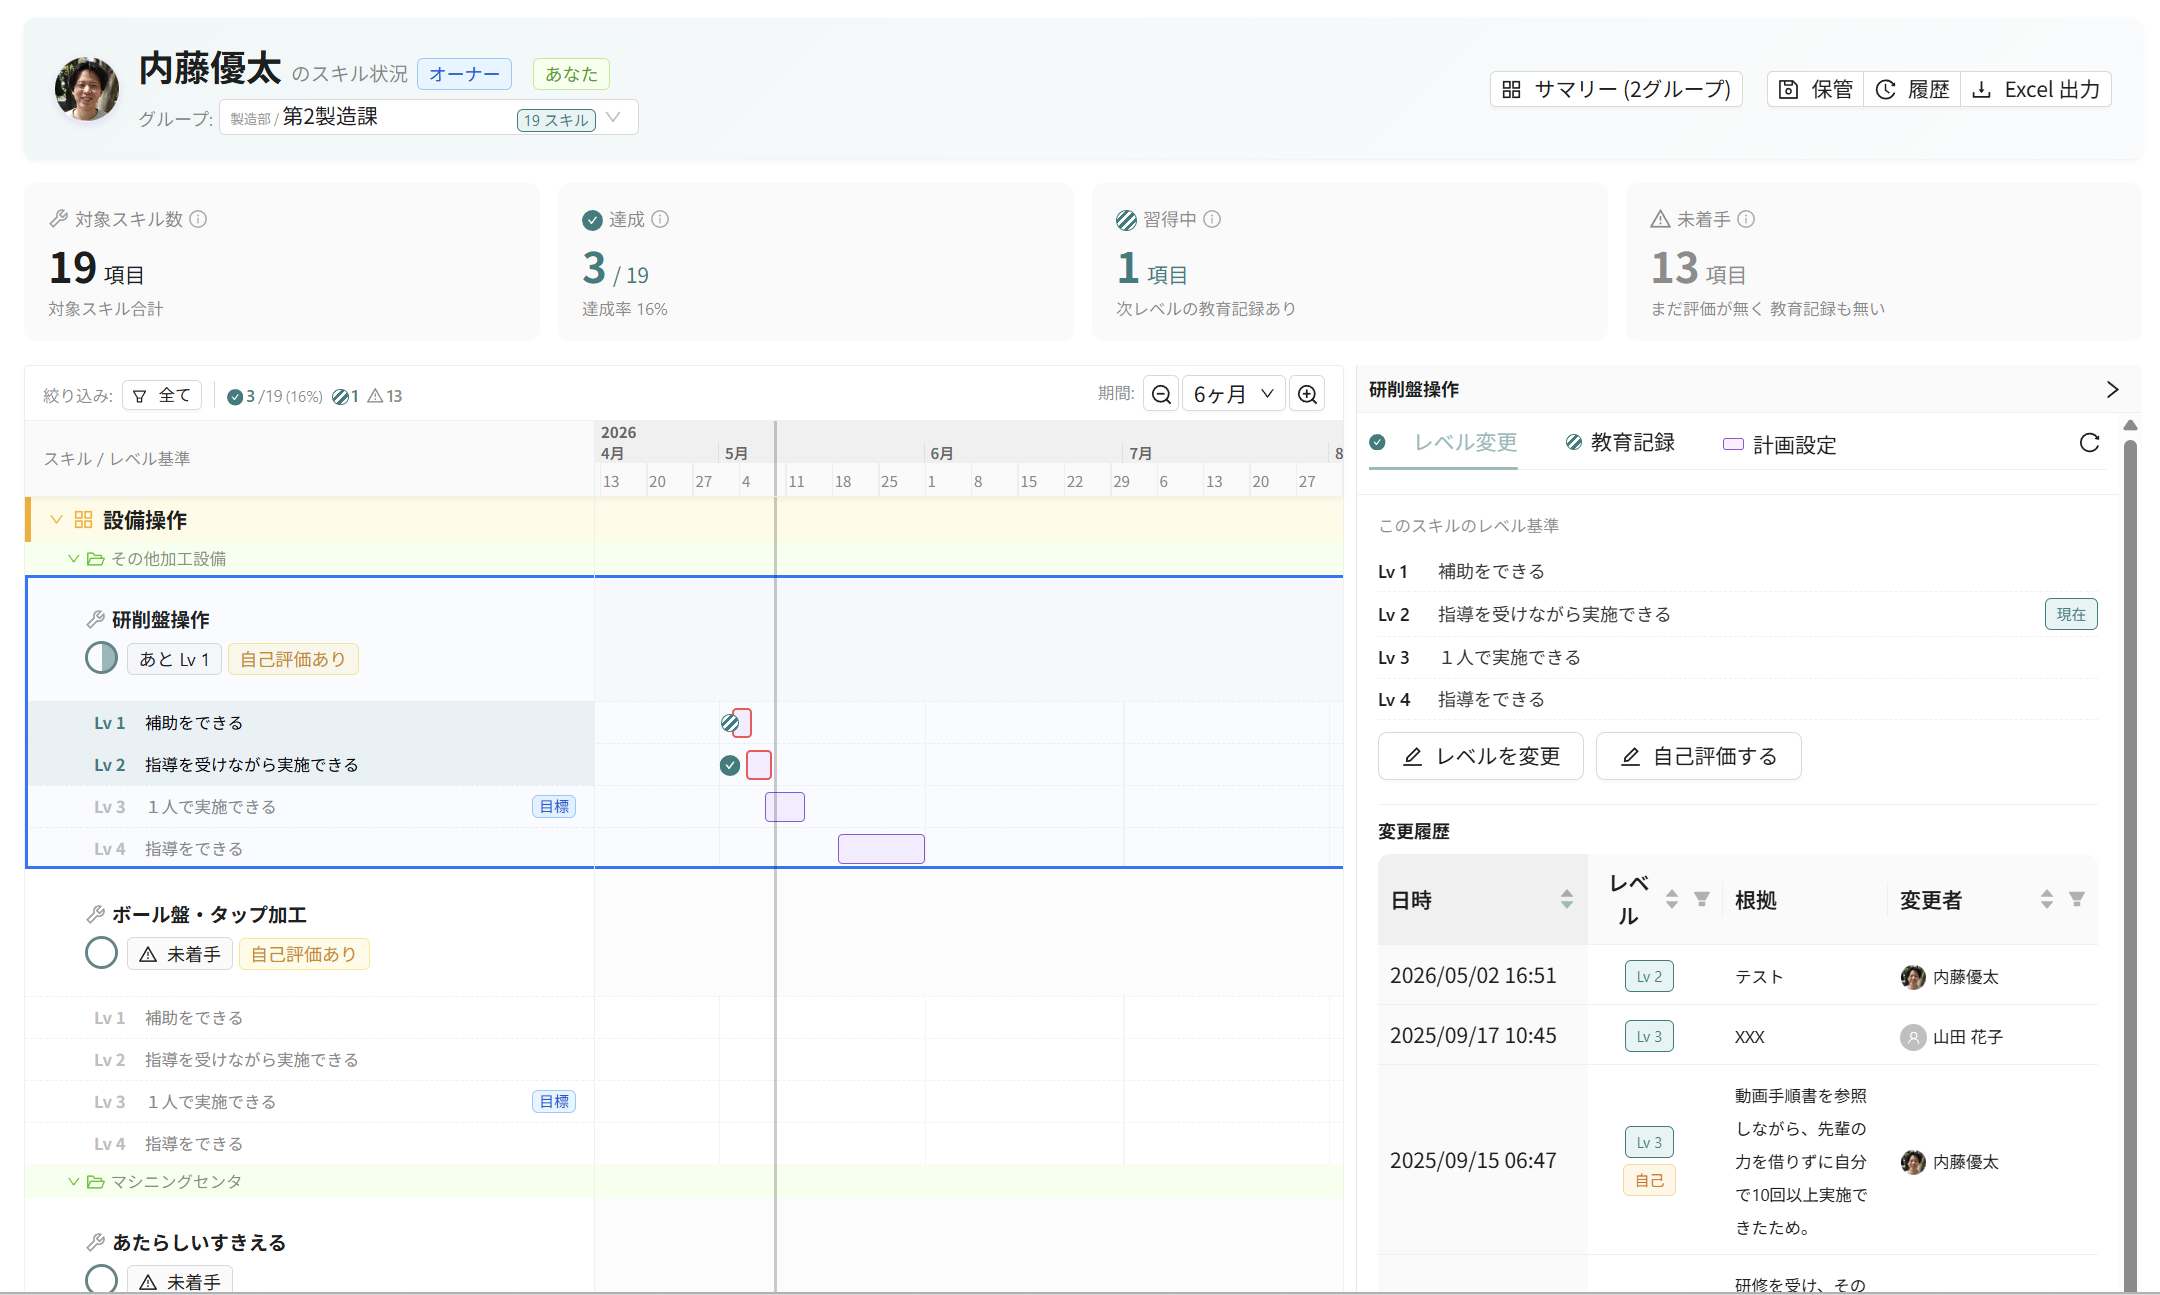The image size is (2160, 1295).
Task: Click the red box on Lv 2 timeline
Action: (759, 765)
